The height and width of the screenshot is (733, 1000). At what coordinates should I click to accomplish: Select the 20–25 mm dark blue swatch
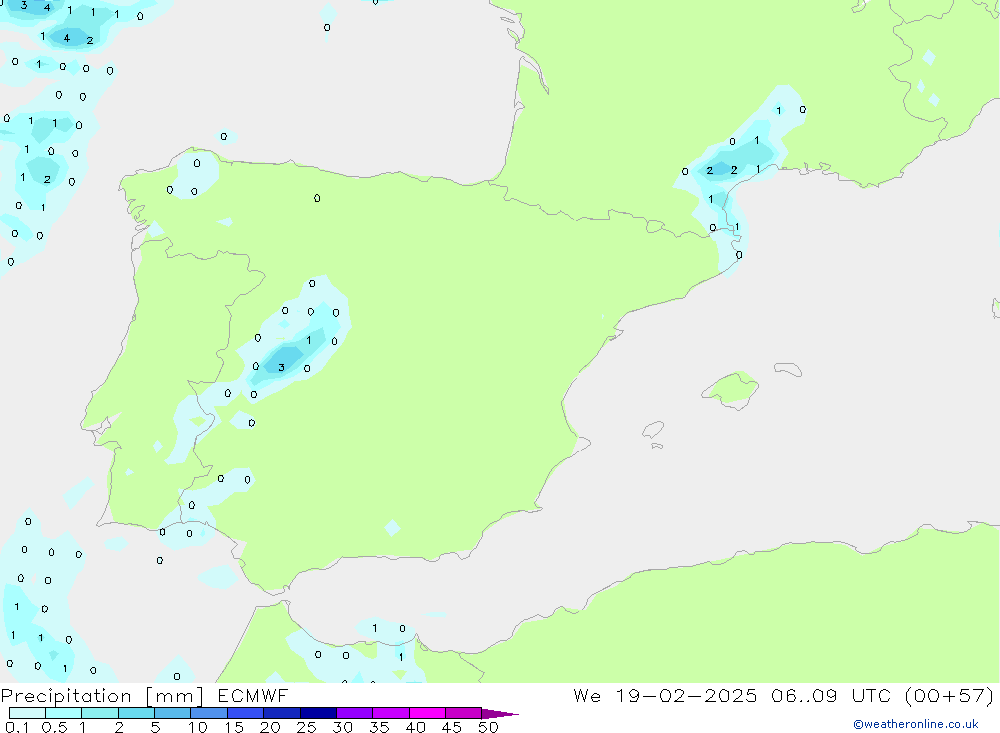click(x=281, y=713)
